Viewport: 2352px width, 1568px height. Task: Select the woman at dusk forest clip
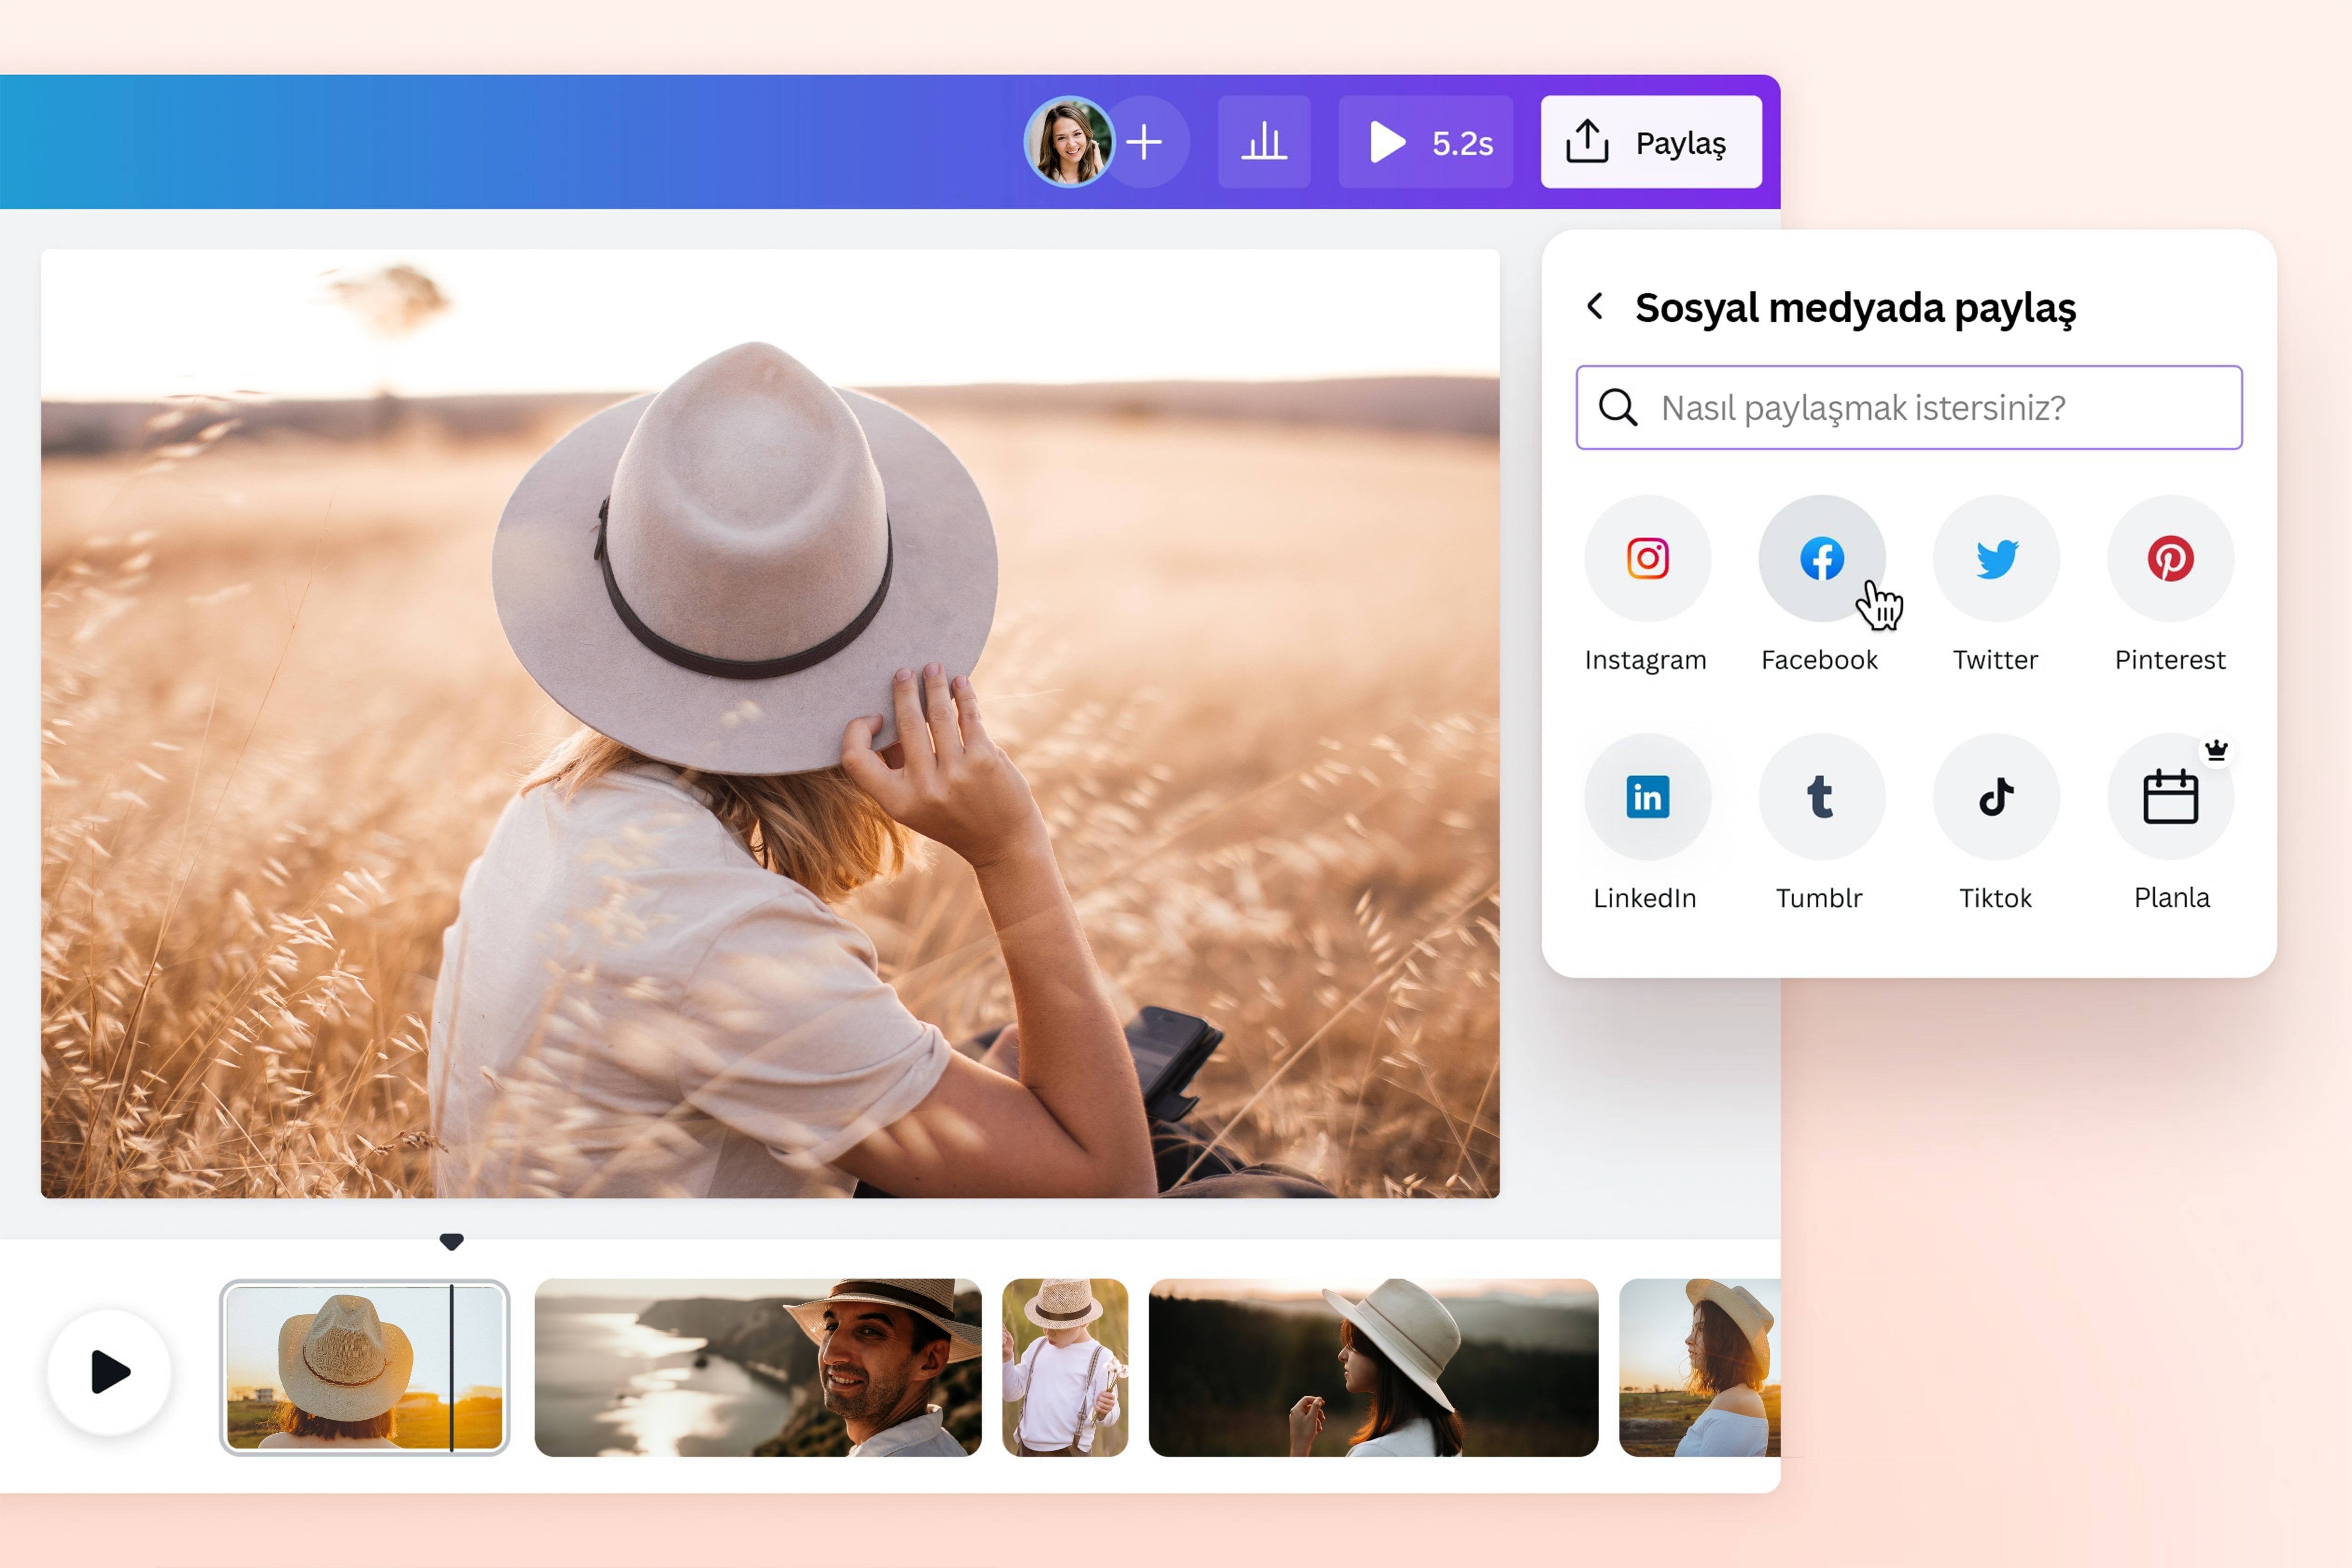(1373, 1367)
